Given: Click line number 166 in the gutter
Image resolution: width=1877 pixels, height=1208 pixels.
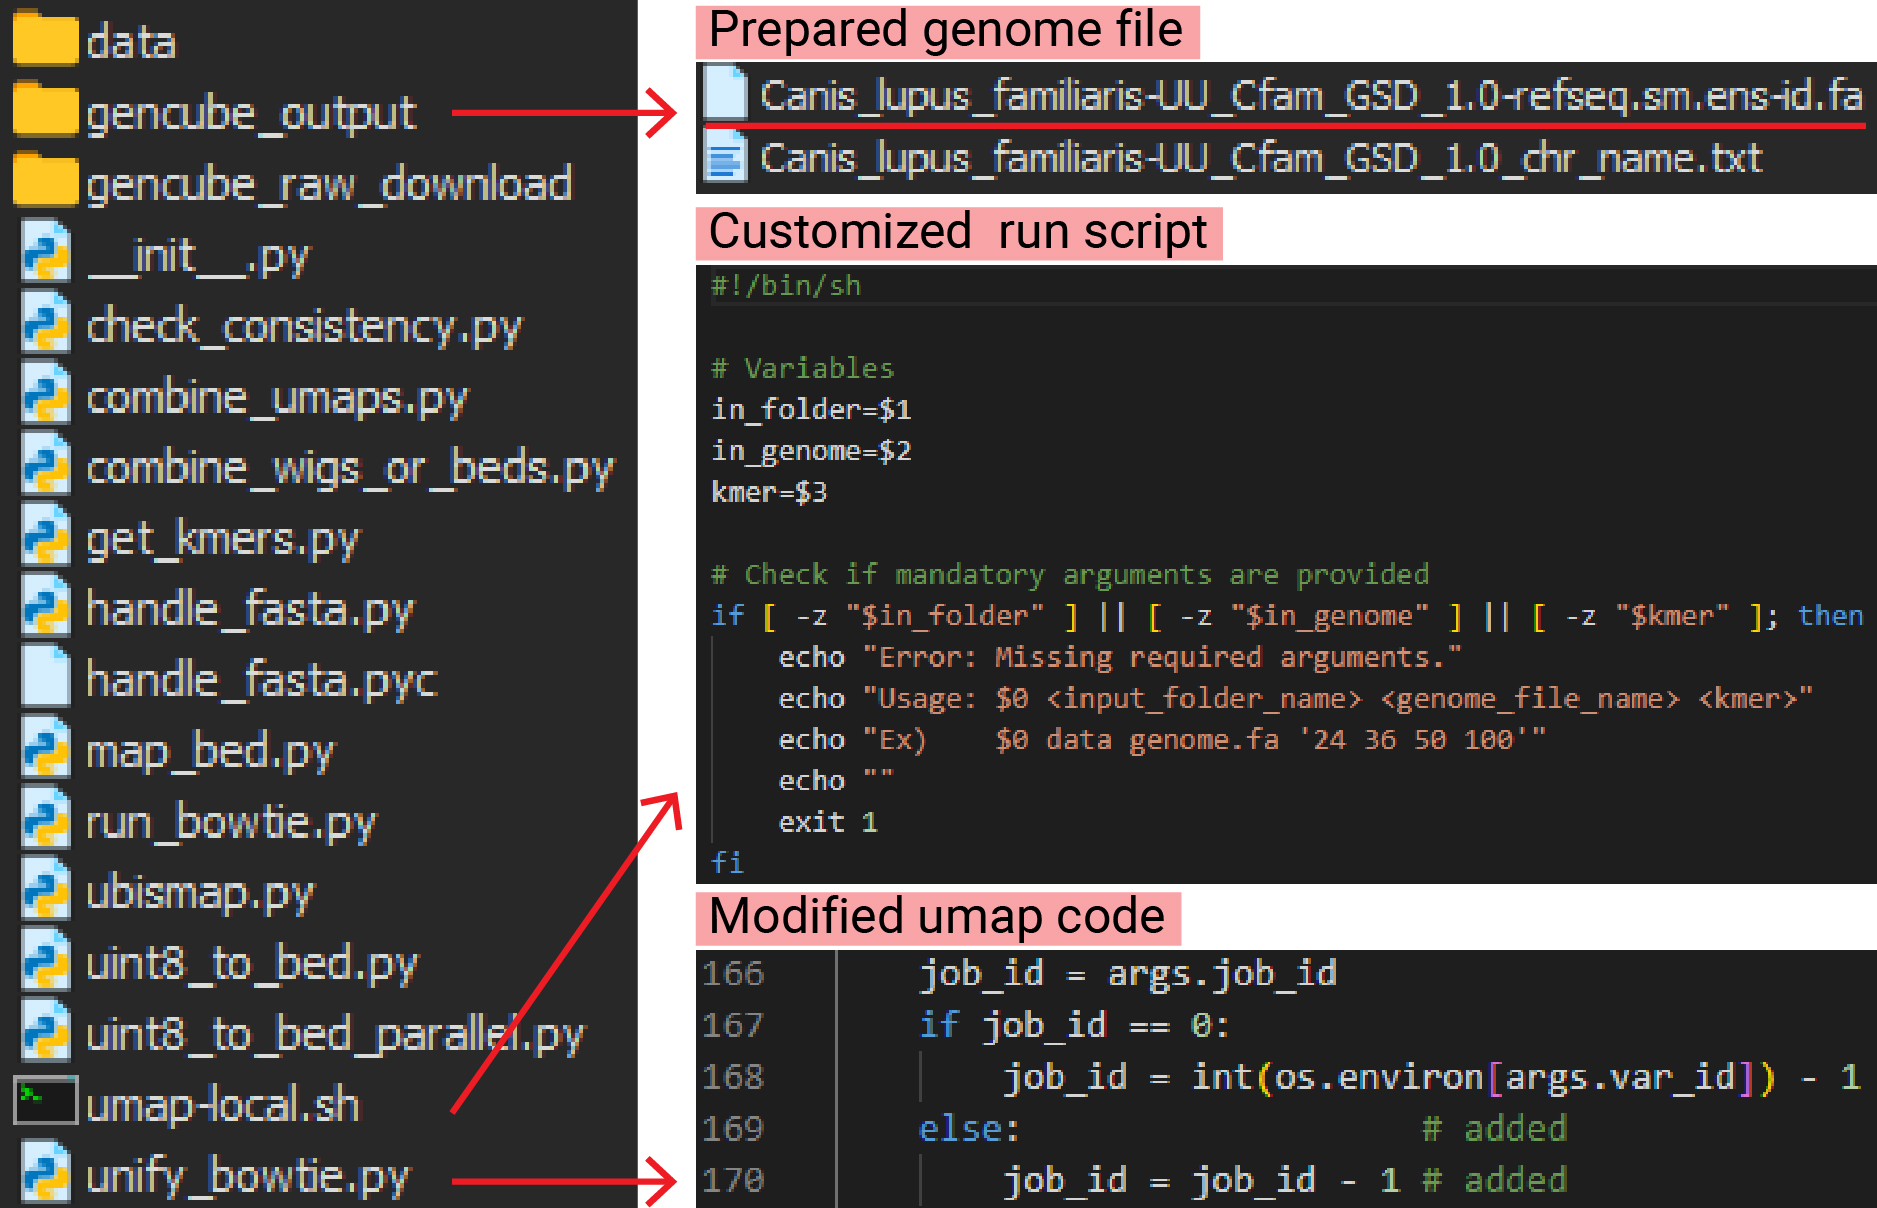Looking at the screenshot, I should 733,974.
